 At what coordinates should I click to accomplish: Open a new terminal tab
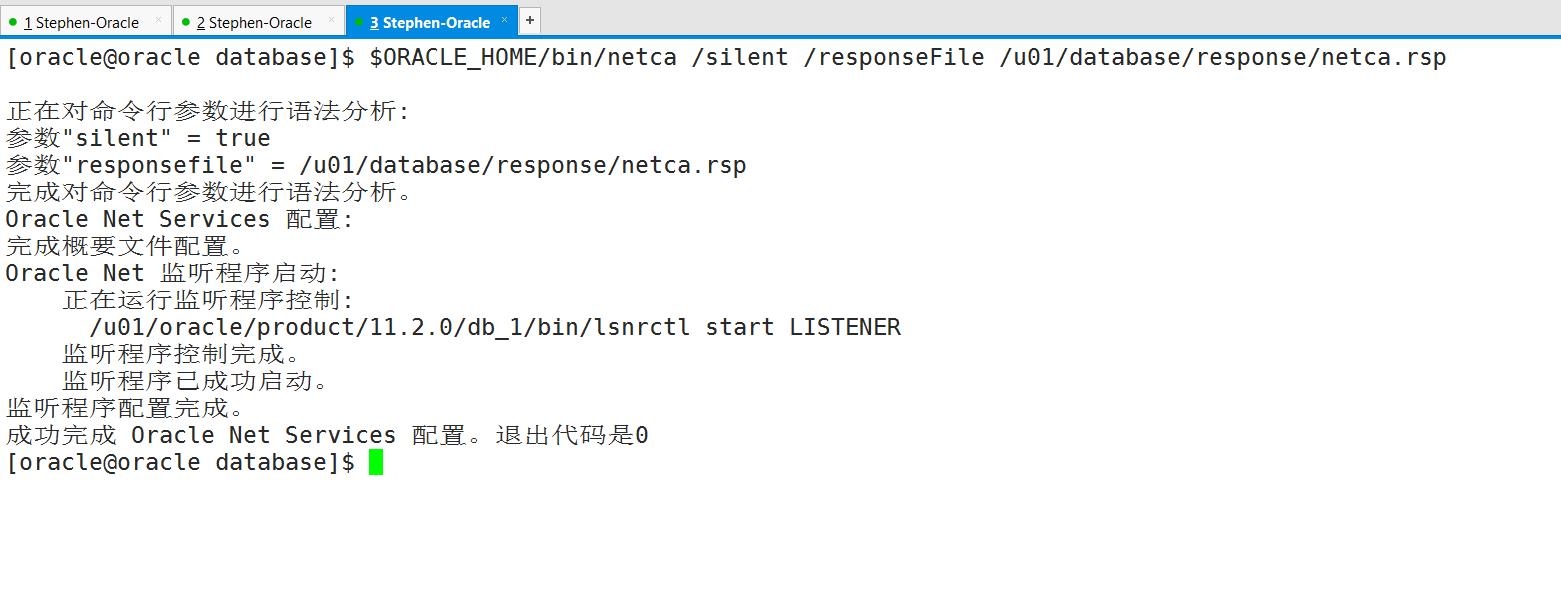pyautogui.click(x=529, y=19)
